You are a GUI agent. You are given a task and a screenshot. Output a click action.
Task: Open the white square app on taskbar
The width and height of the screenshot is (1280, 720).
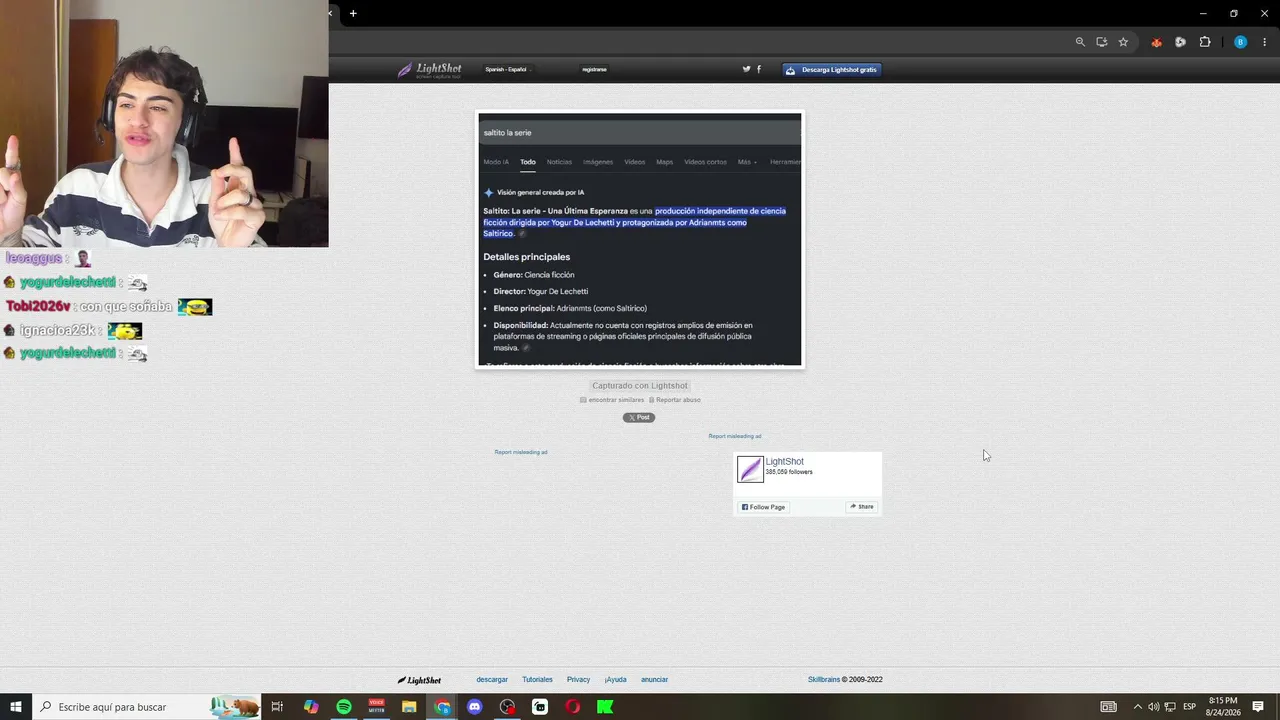(540, 707)
